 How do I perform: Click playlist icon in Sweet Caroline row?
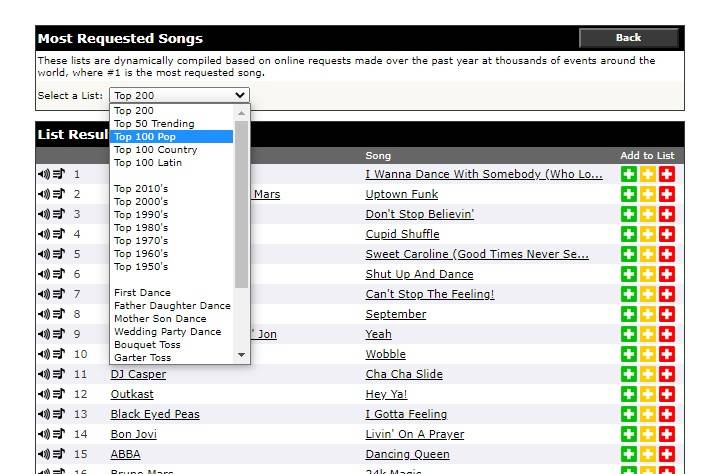coord(59,254)
